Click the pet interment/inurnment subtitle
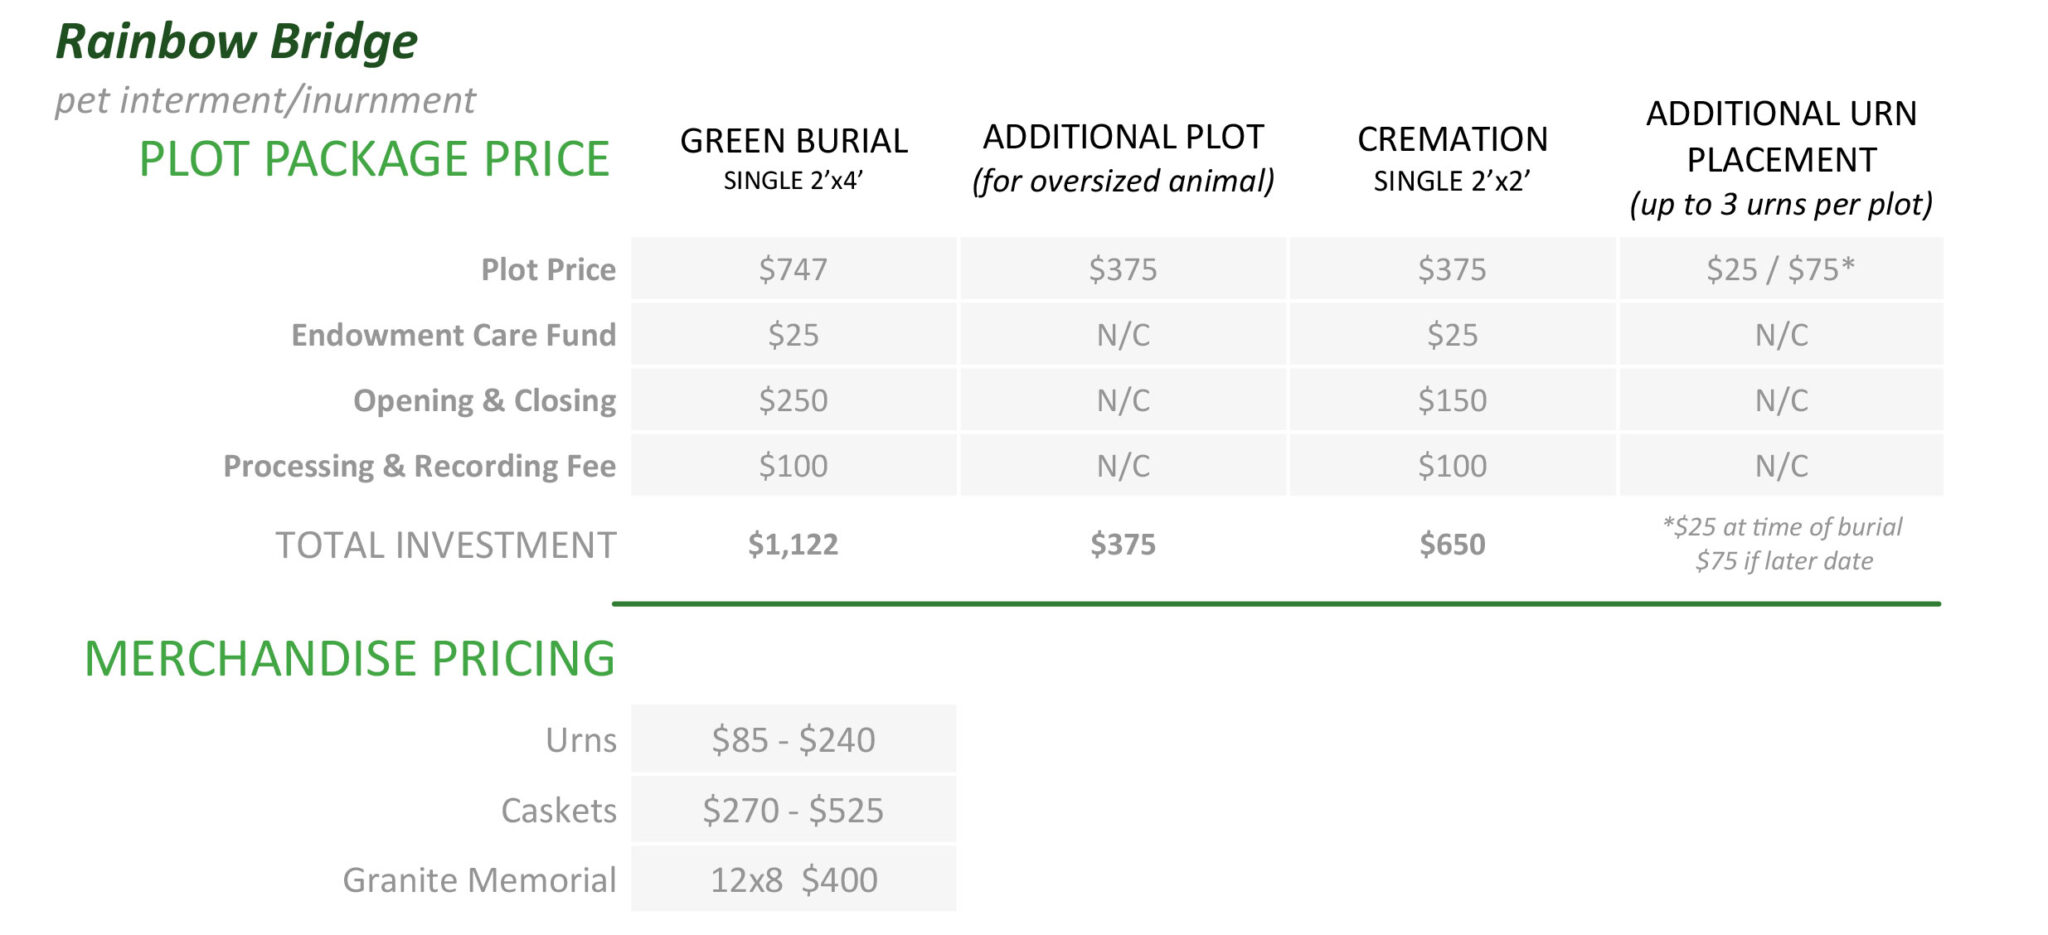This screenshot has height=935, width=2048. 265,100
